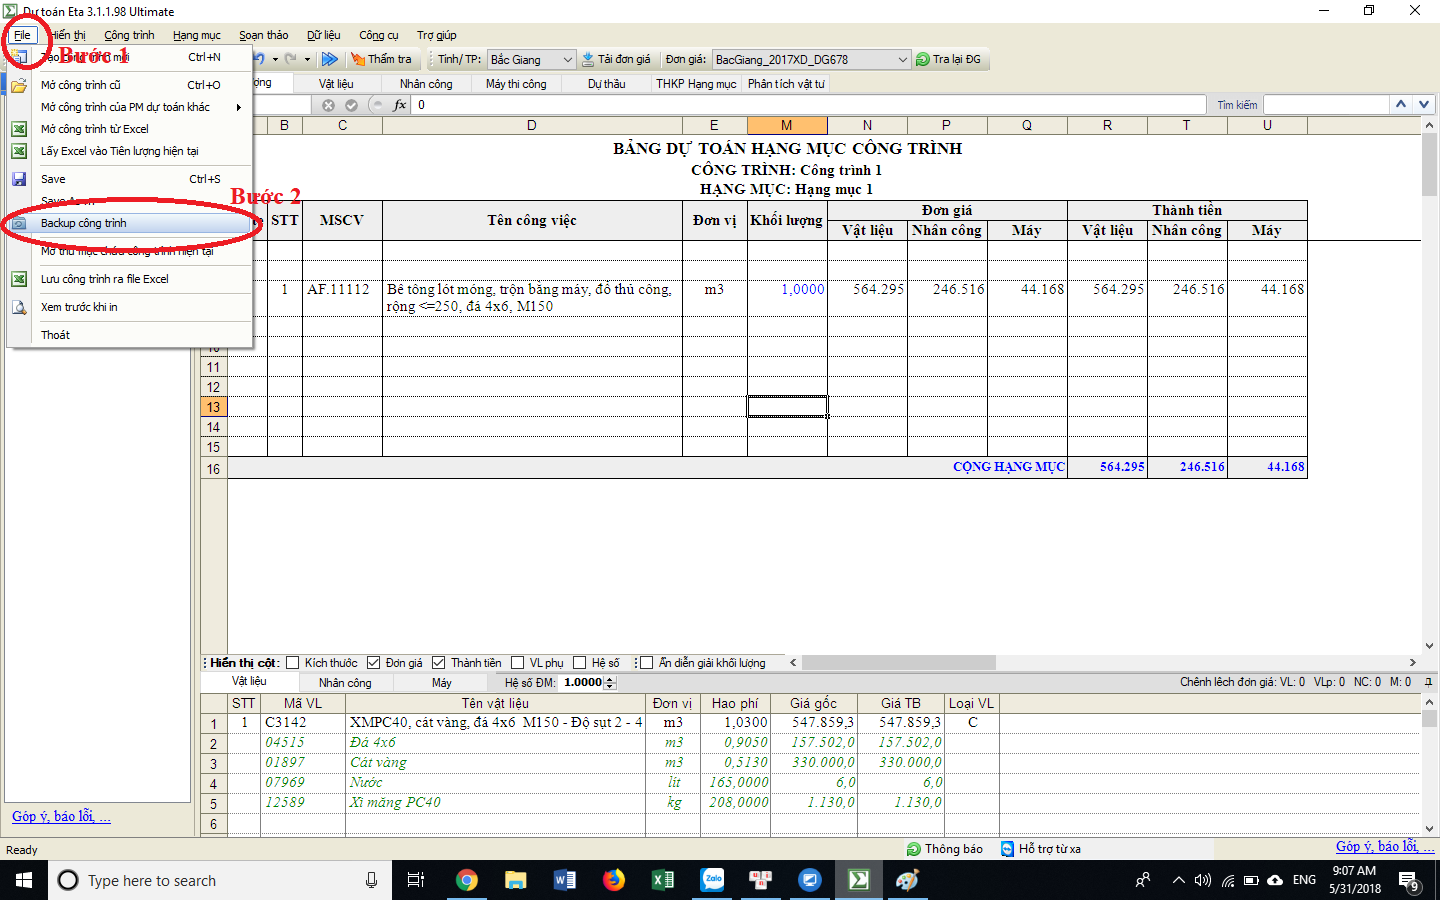1440x900 pixels.
Task: Open Zalo from the taskbar
Action: coord(712,880)
